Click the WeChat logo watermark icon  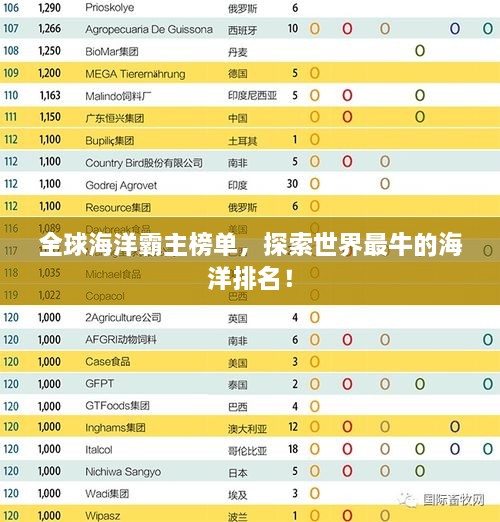[x=408, y=500]
